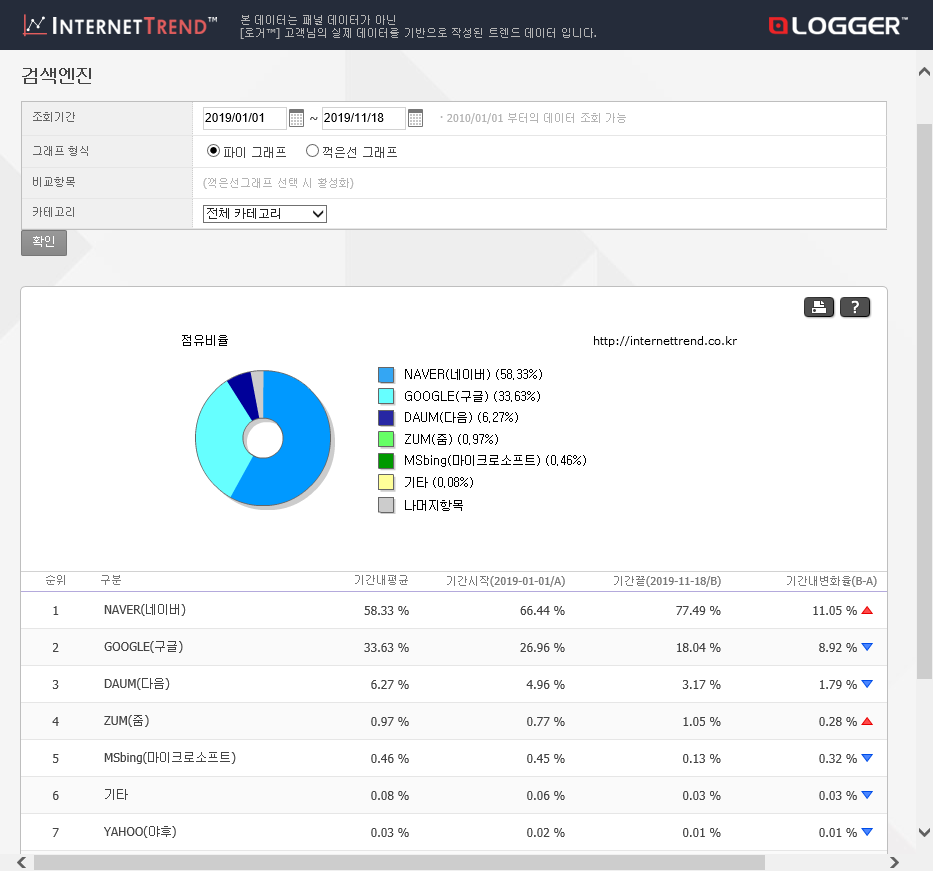Click DAUM(다음) in the table
This screenshot has width=933, height=871.
coord(137,684)
